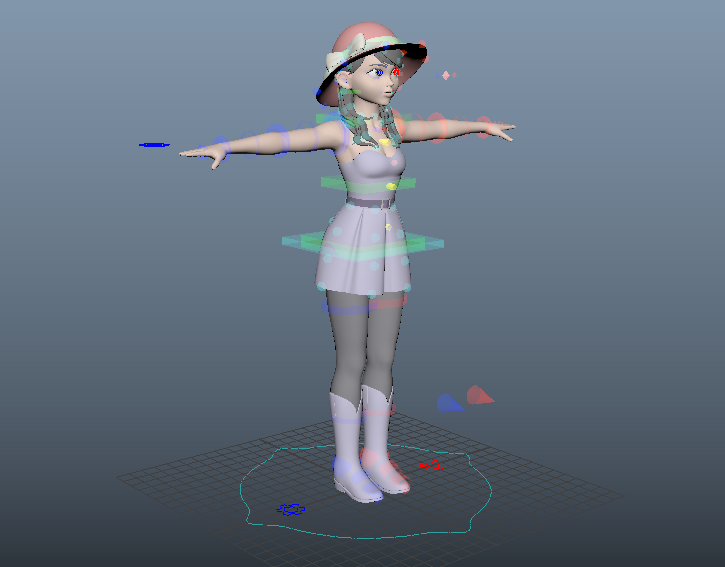Select the red cone knee pole-vector control
The width and height of the screenshot is (725, 567).
point(481,395)
